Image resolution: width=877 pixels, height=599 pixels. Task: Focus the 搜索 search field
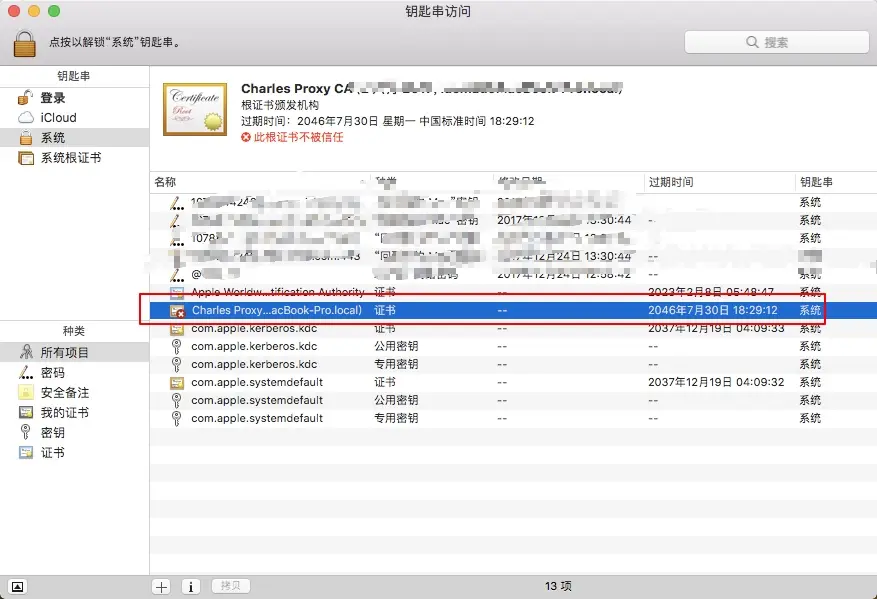click(777, 42)
